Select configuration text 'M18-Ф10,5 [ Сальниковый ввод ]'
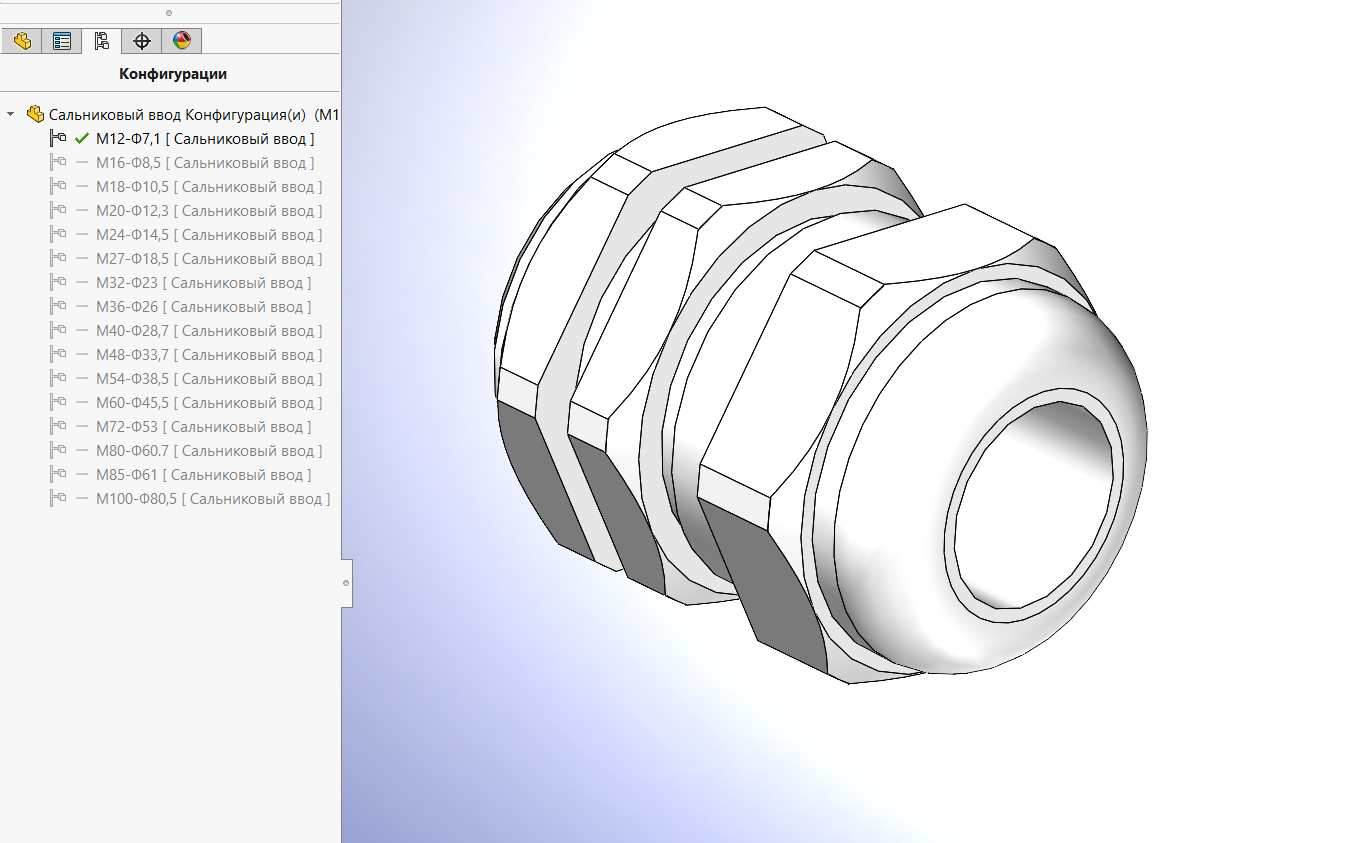The image size is (1364, 843). pos(209,187)
